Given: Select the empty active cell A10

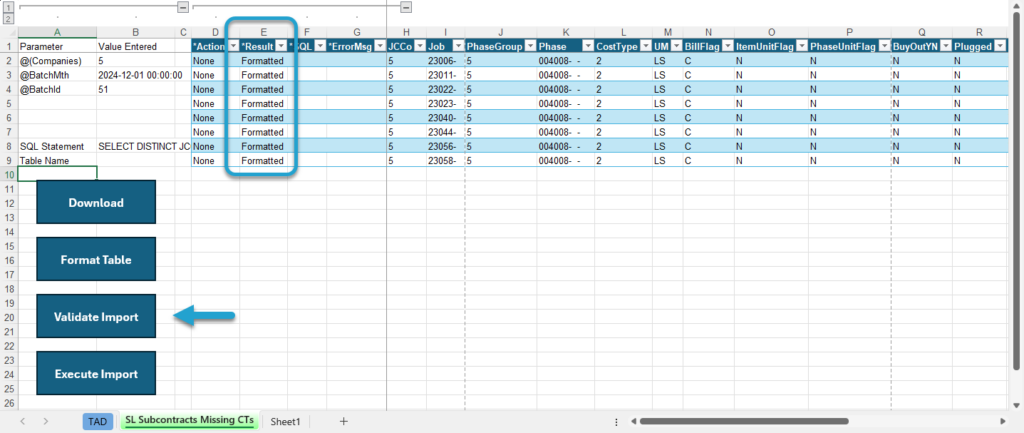Looking at the screenshot, I should 57,174.
